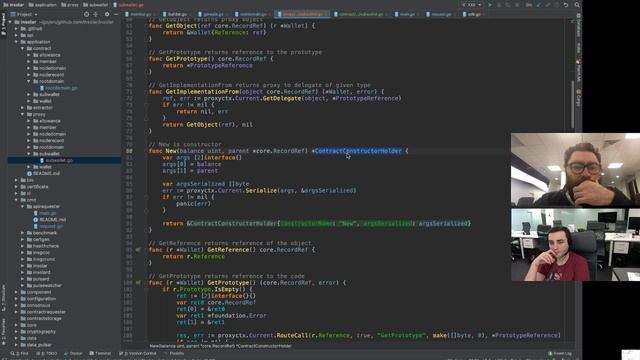Open the Version Control tool window

pos(138,353)
